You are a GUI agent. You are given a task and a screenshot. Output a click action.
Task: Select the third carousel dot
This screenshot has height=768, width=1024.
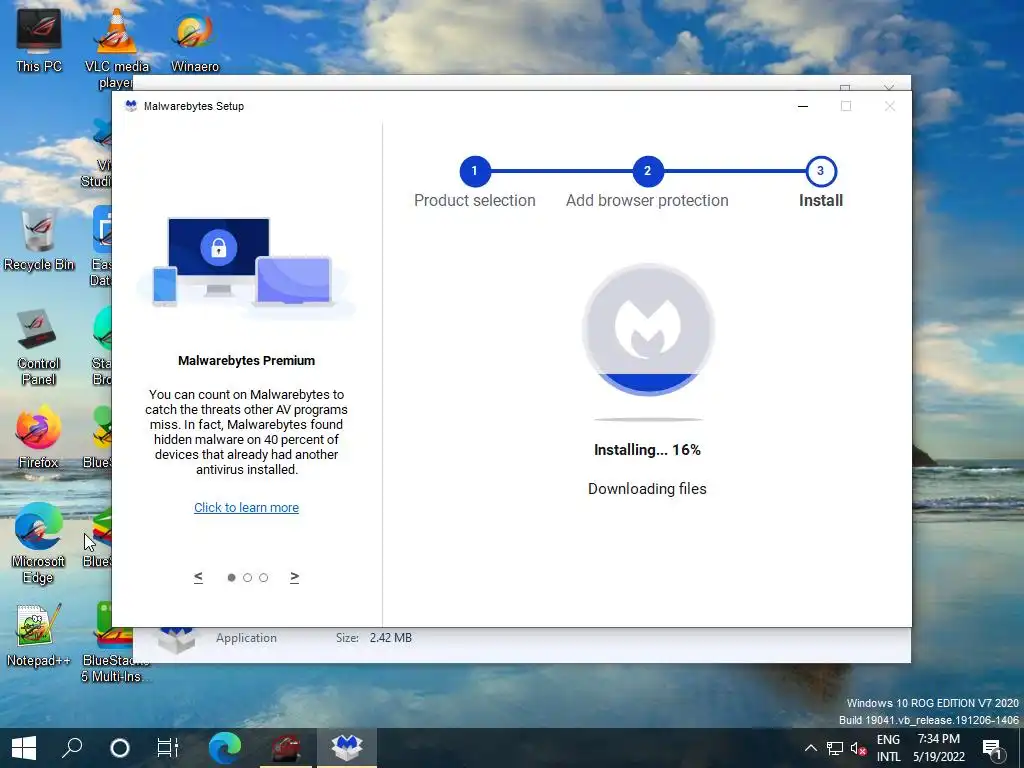pyautogui.click(x=263, y=577)
